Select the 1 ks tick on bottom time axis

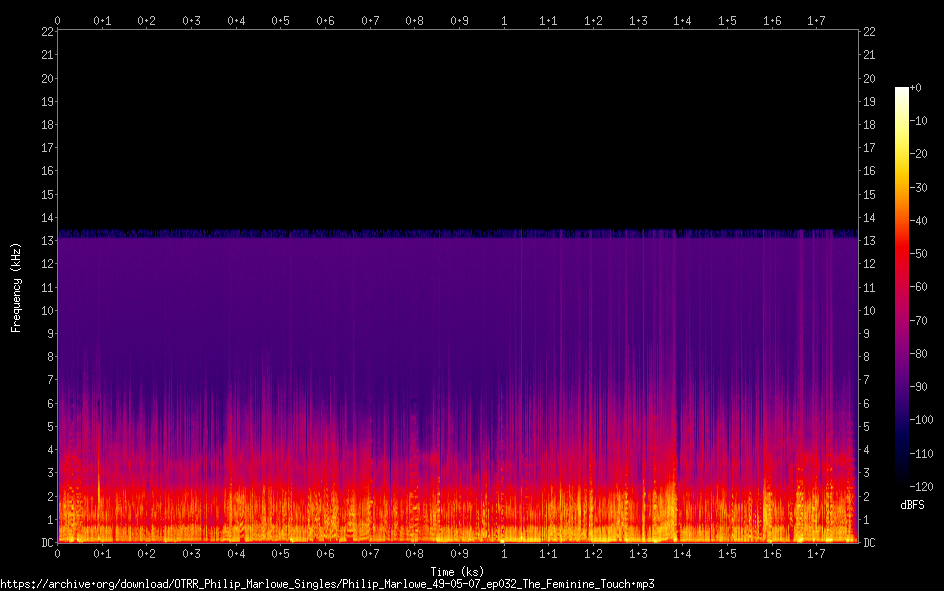(x=504, y=553)
